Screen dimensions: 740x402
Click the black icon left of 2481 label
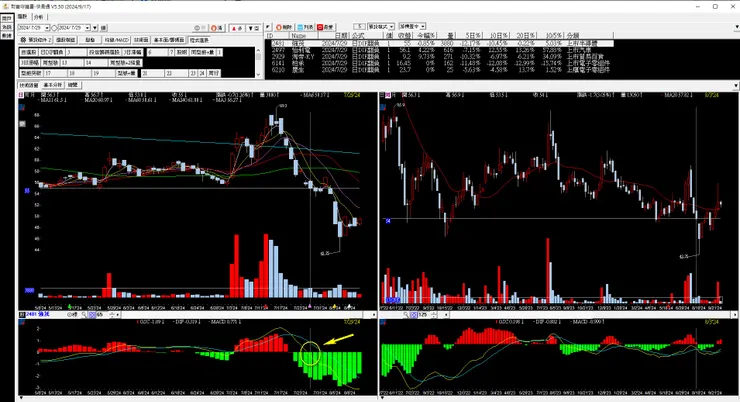(x=22, y=314)
